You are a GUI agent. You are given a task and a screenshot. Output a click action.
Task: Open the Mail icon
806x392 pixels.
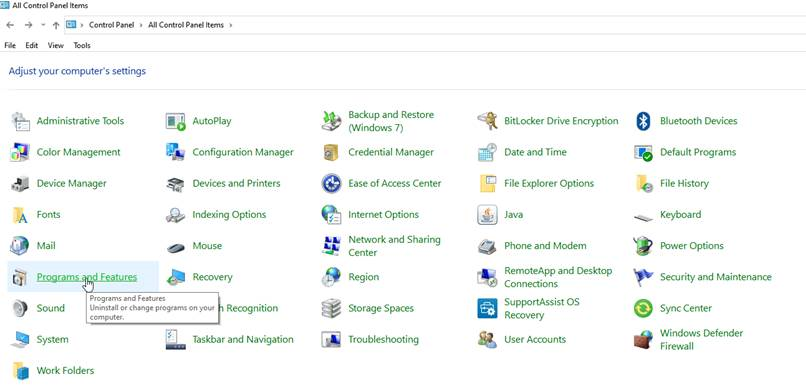coord(20,246)
